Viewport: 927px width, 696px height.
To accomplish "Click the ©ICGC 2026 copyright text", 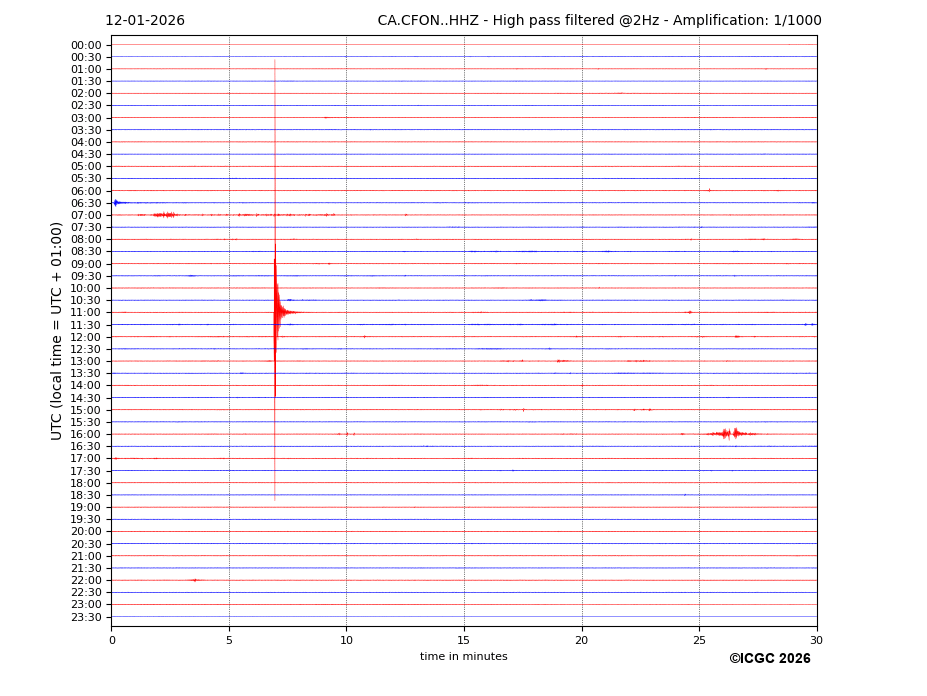I will coord(769,658).
